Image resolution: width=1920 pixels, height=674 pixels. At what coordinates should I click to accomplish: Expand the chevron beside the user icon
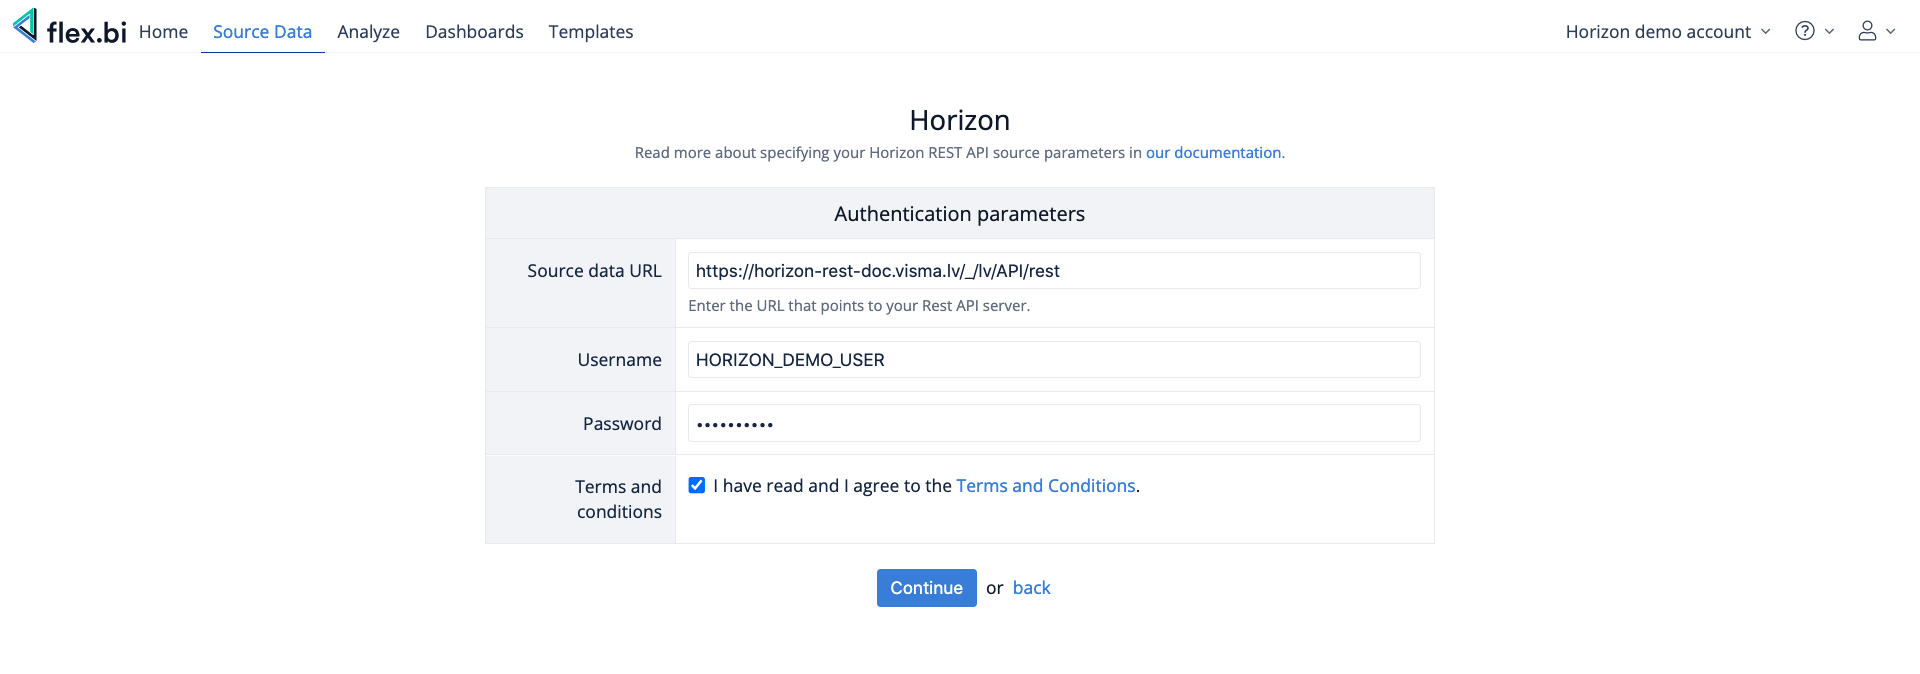(x=1890, y=31)
